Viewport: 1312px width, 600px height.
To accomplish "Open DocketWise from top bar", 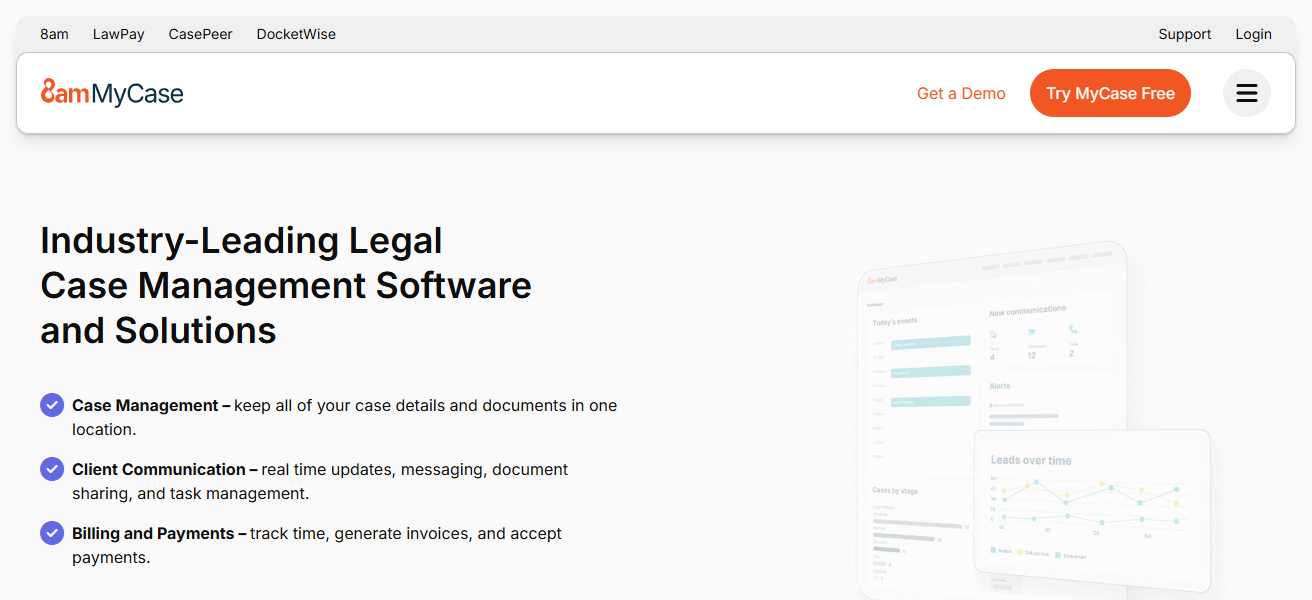I will (x=296, y=34).
